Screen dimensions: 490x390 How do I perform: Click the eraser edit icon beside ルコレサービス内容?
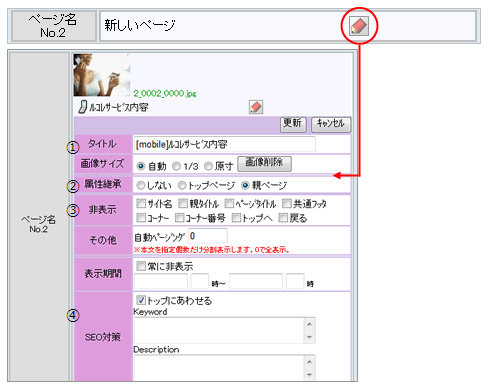(256, 107)
